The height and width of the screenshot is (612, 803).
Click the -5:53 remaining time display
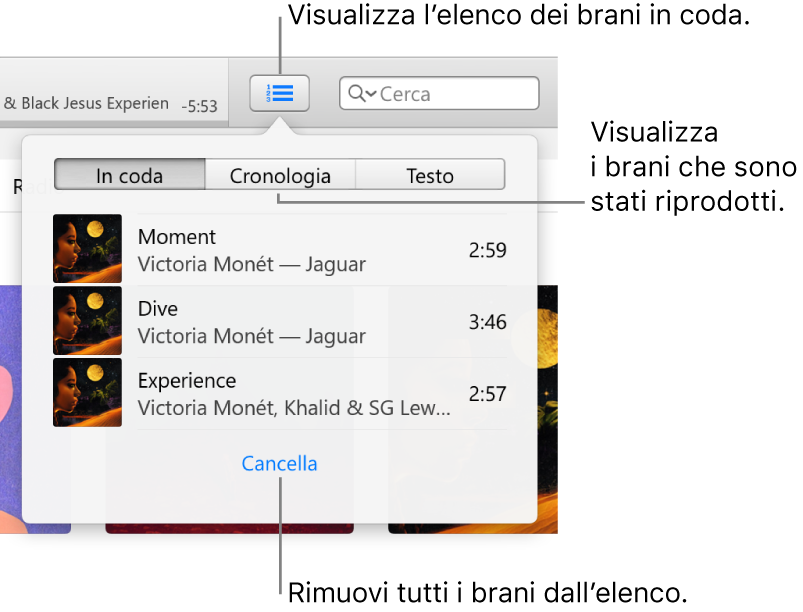199,106
